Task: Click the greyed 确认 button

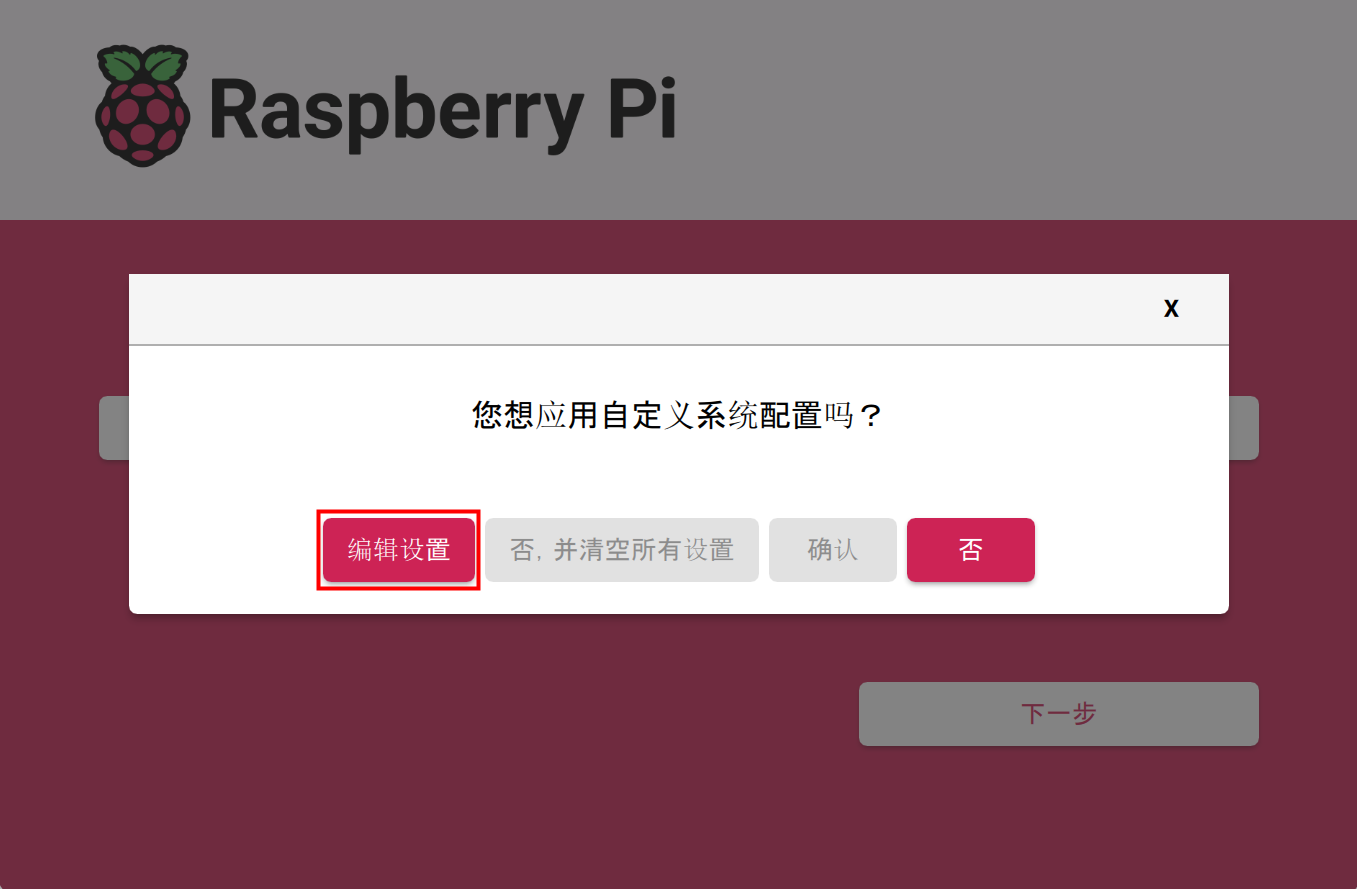Action: pyautogui.click(x=833, y=550)
